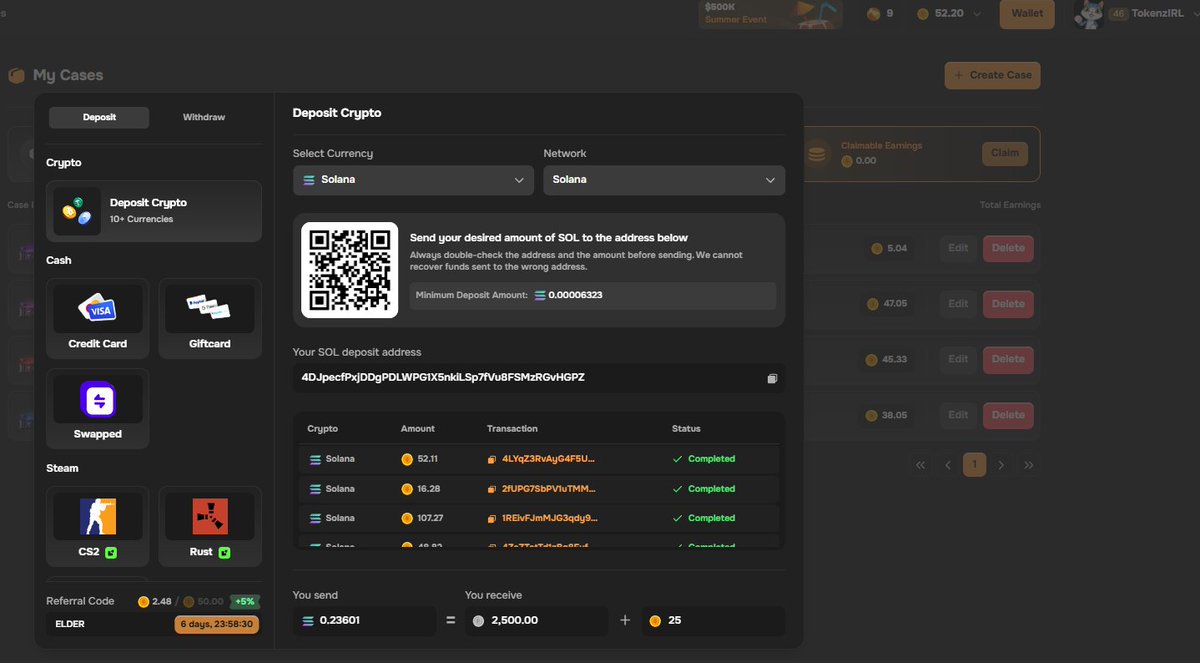The image size is (1200, 663).
Task: Jump to first page double arrow
Action: pyautogui.click(x=921, y=465)
